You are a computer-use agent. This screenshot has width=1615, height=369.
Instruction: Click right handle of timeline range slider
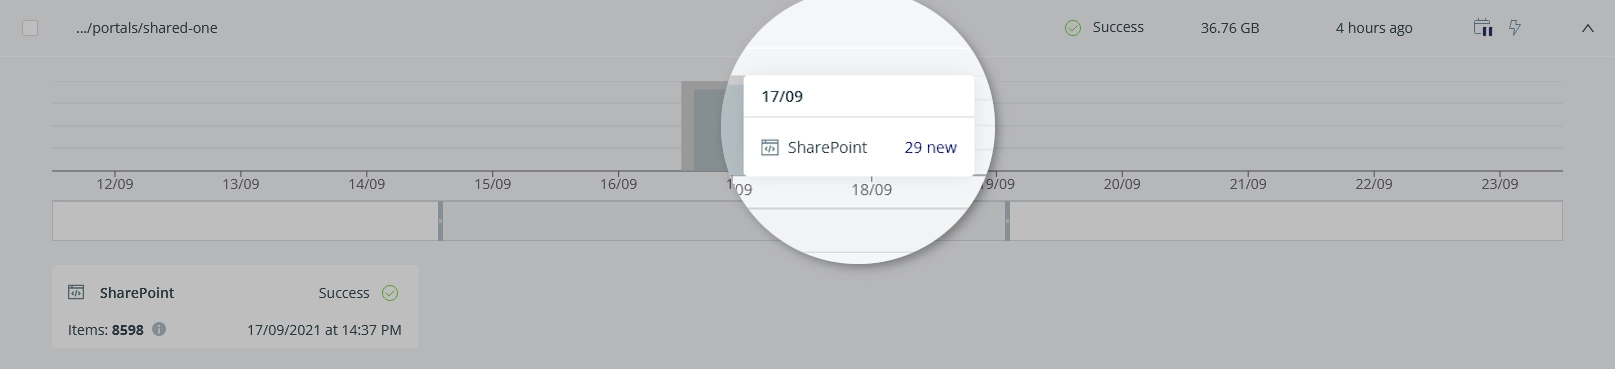click(1007, 220)
